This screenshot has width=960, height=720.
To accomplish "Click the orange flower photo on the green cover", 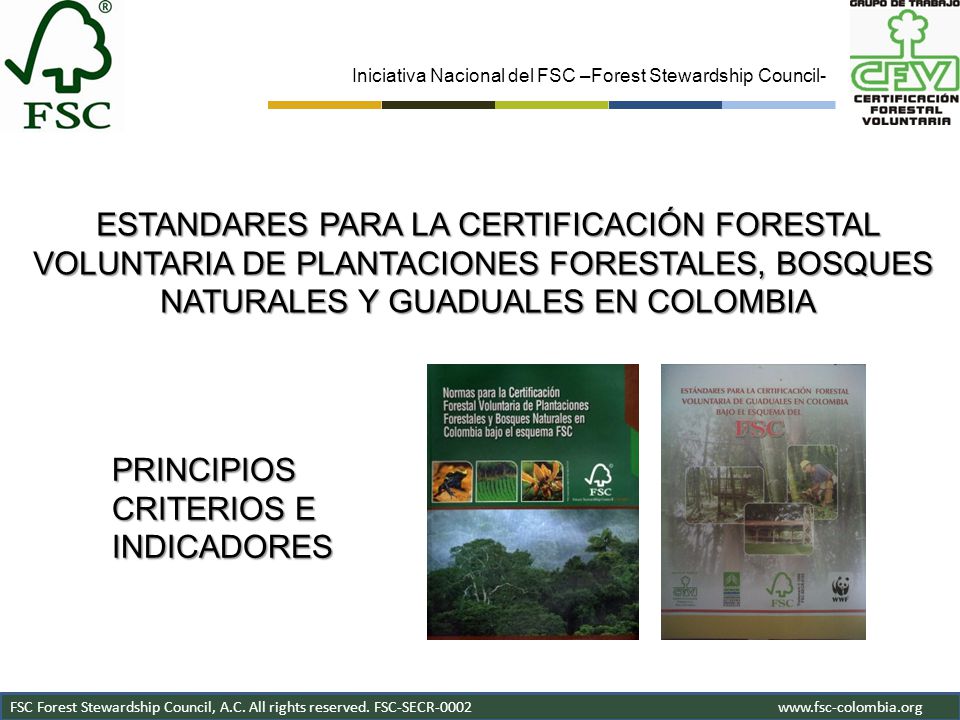I will [x=542, y=481].
